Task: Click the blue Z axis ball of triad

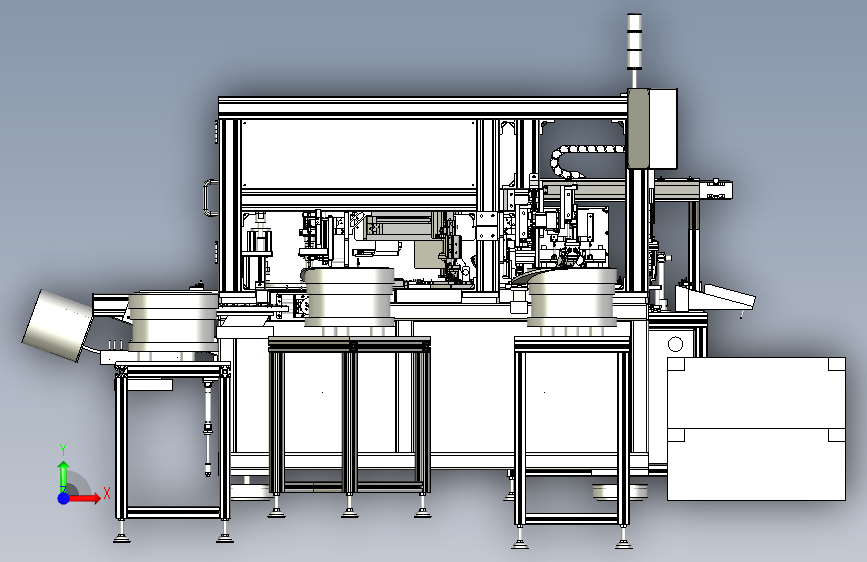Action: 63,498
